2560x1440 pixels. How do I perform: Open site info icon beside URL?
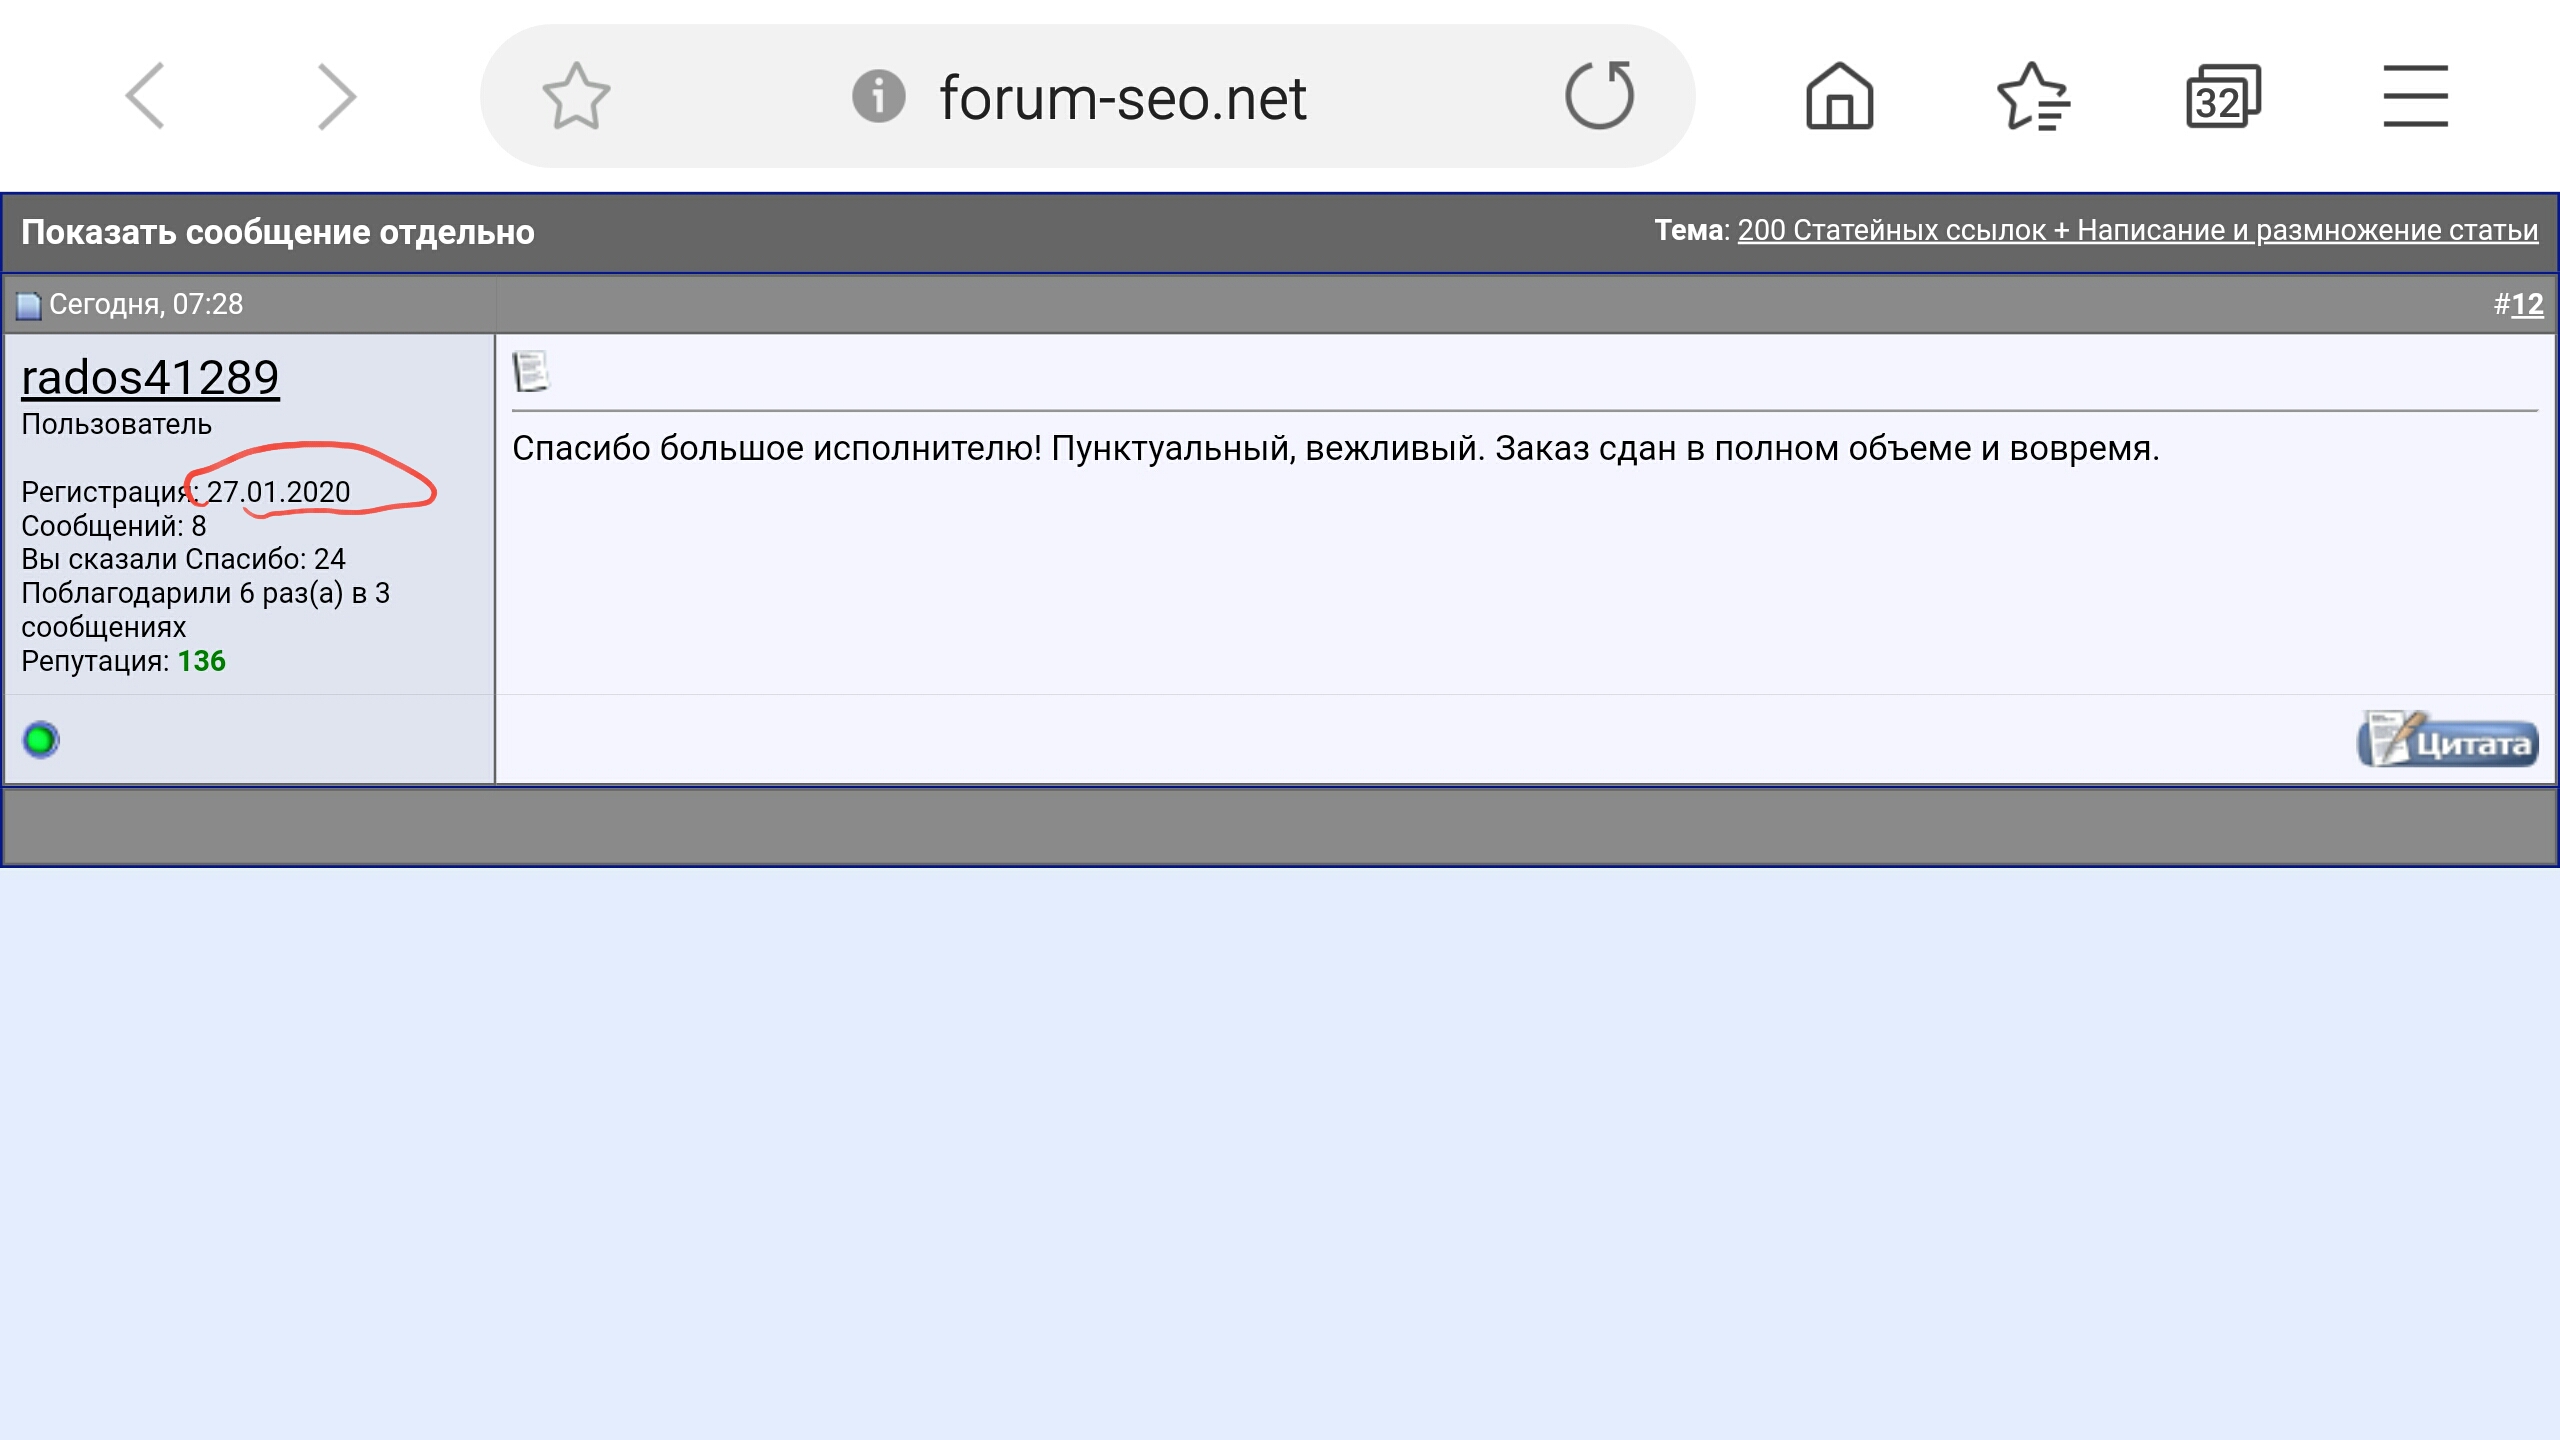coord(878,97)
